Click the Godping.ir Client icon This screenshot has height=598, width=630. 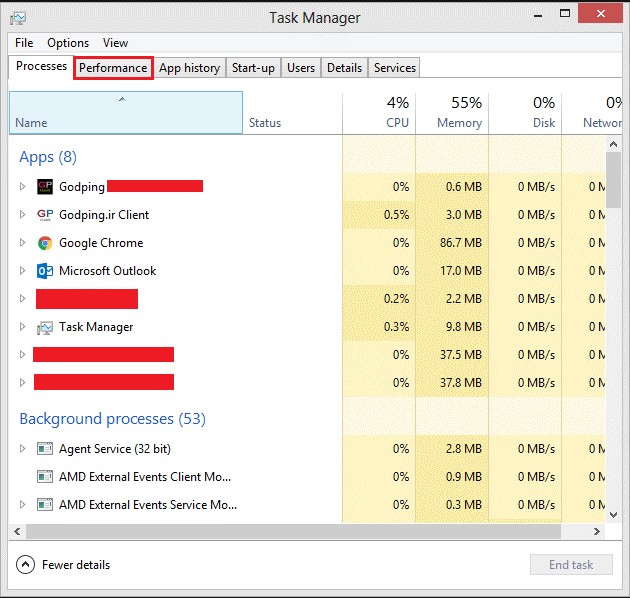click(45, 215)
